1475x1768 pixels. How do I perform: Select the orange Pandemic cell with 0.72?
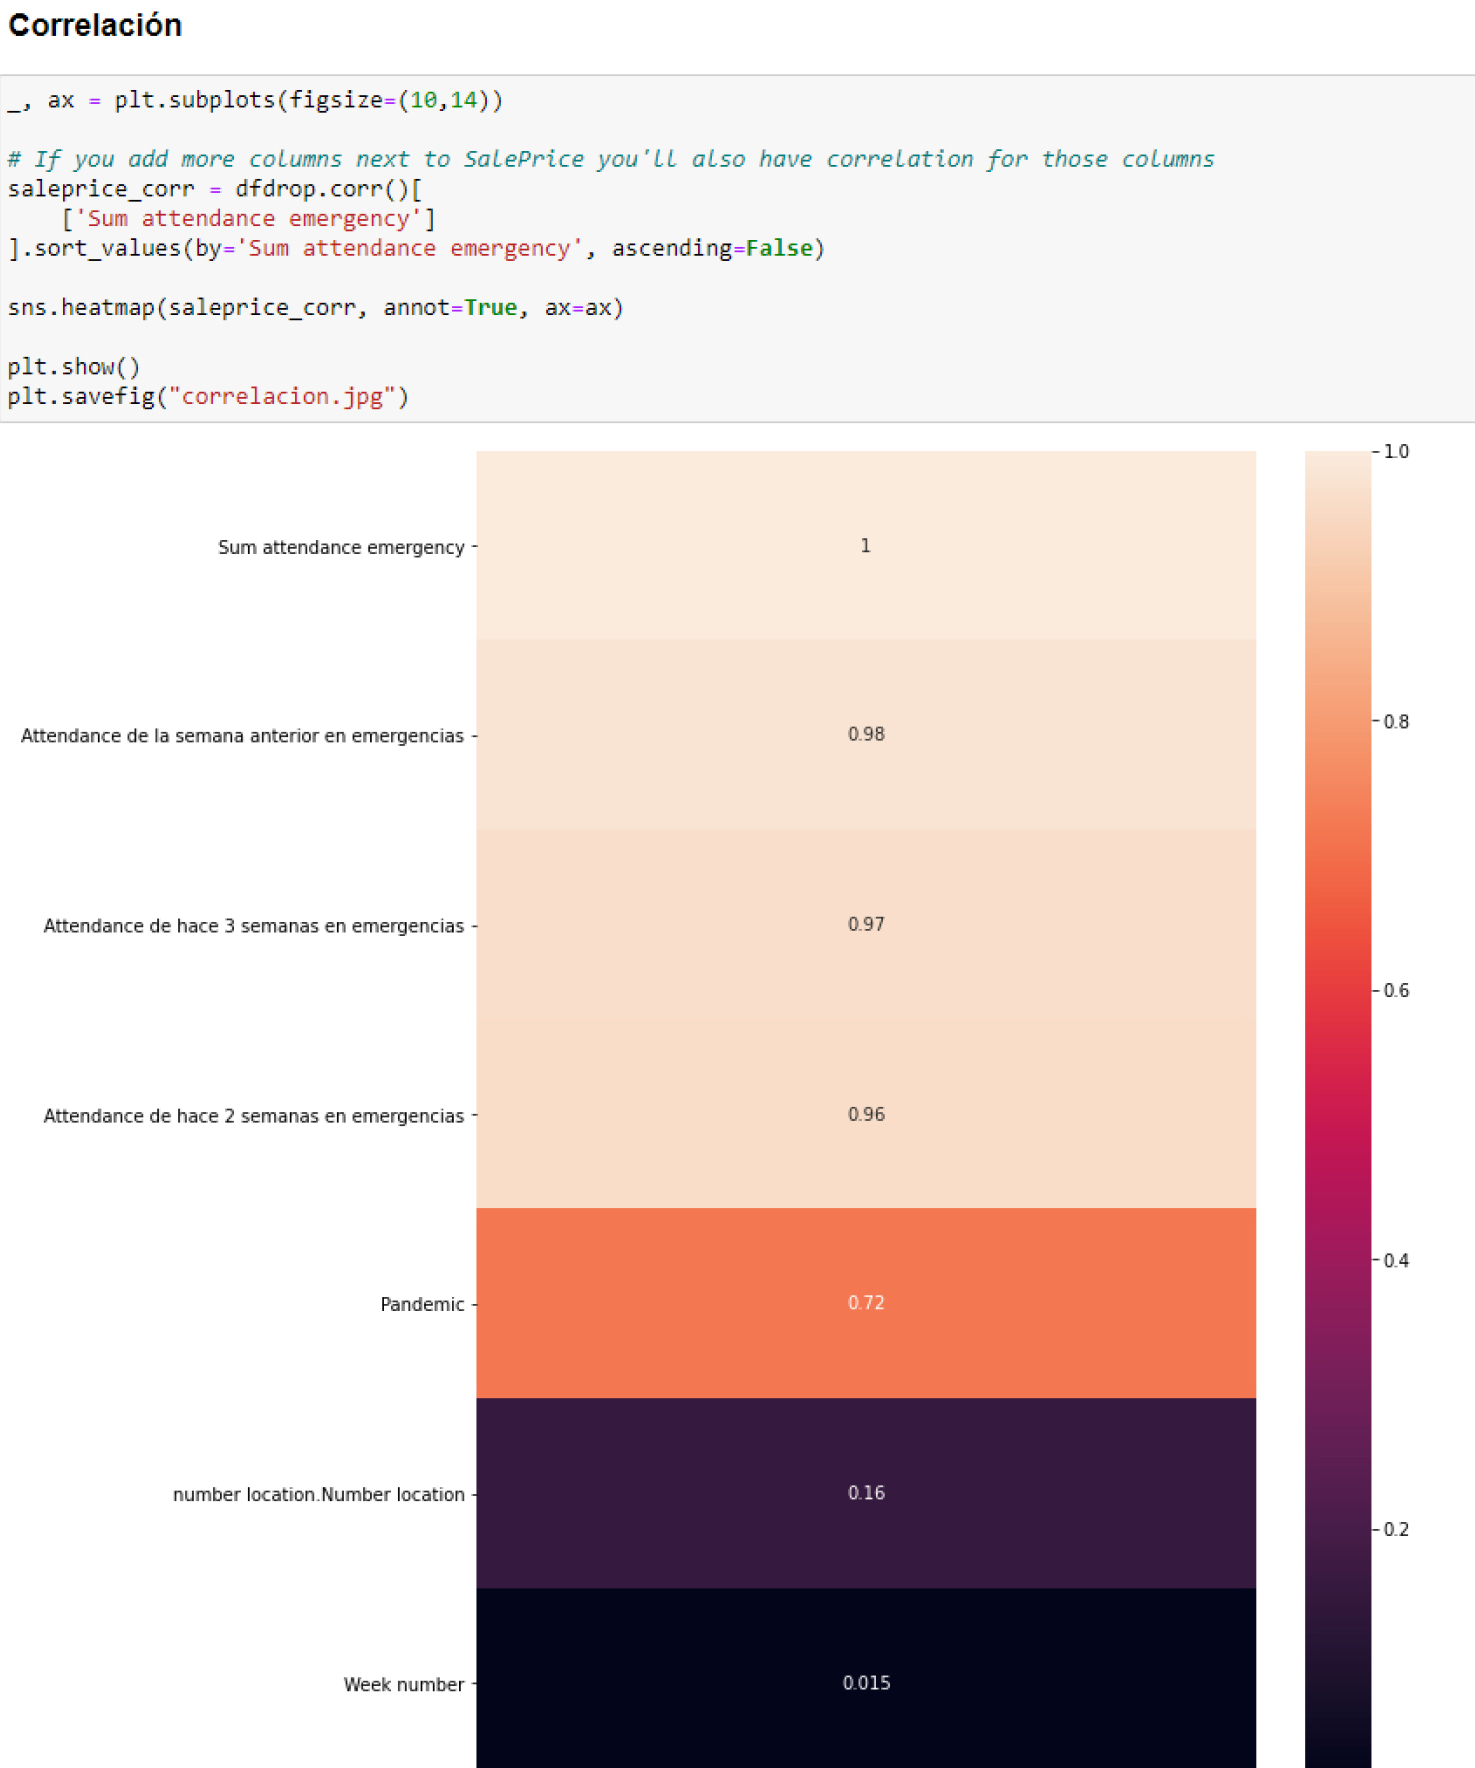[x=865, y=1303]
